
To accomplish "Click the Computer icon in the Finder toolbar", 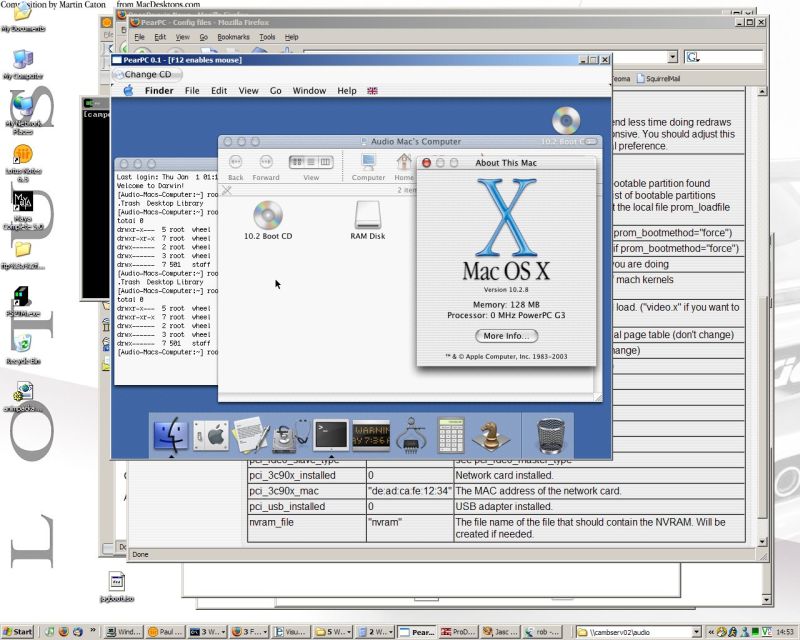I will (366, 160).
